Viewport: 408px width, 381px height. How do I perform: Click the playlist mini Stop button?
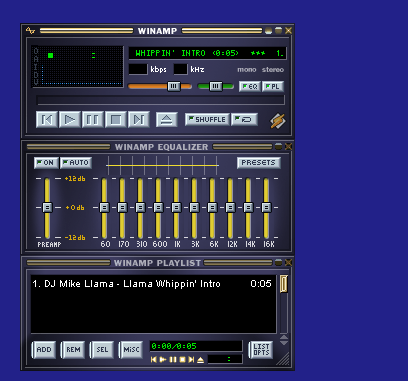[182, 360]
